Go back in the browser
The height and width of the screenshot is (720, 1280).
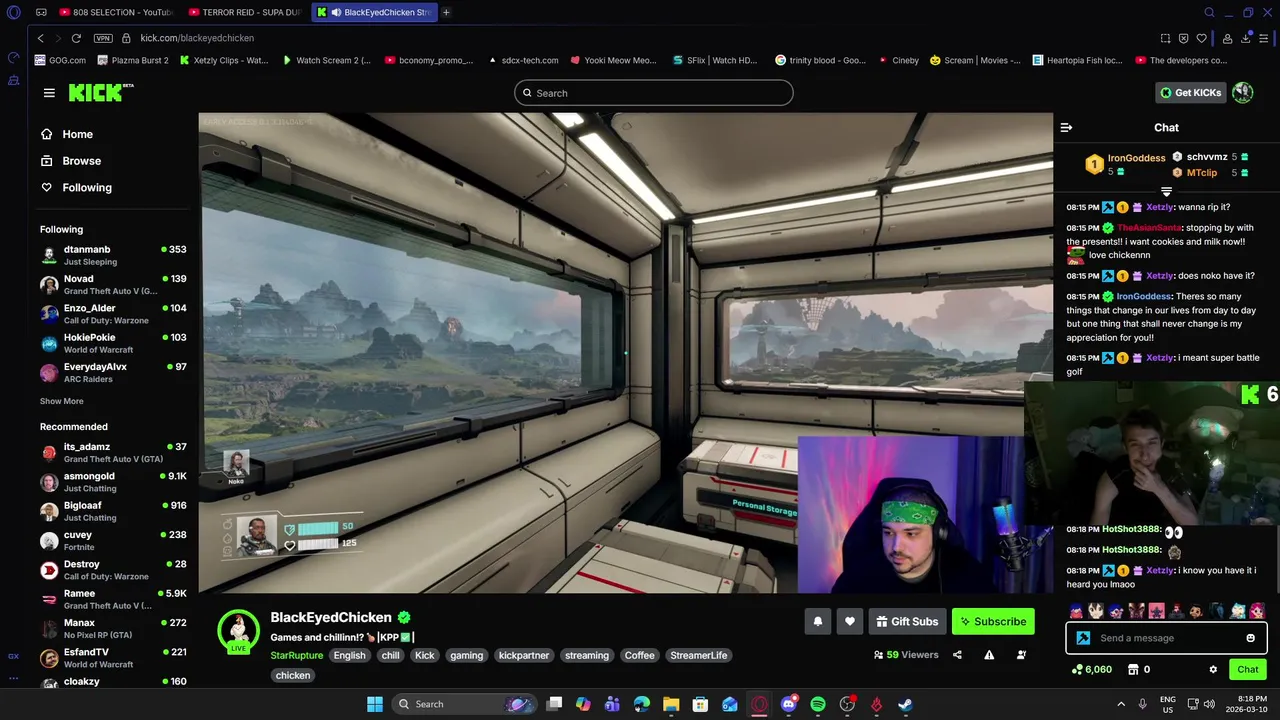(40, 38)
